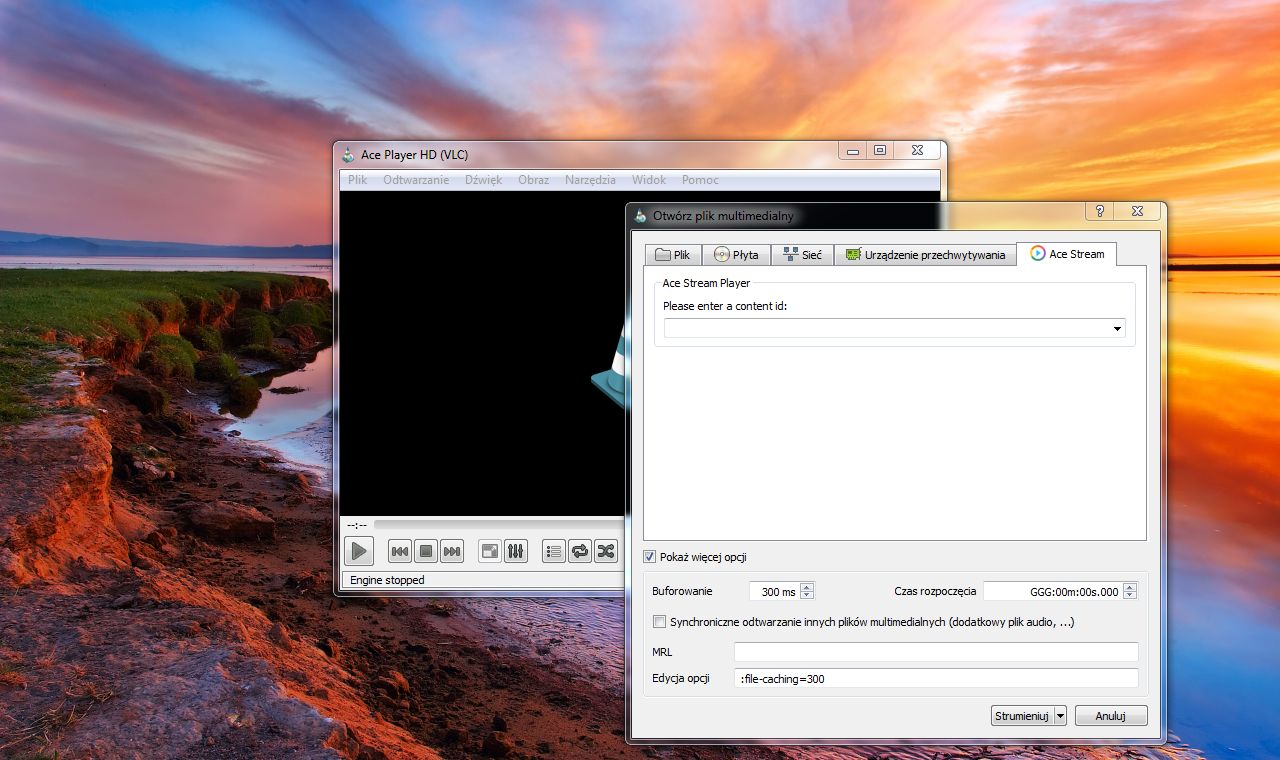Toggle fullscreen video button

click(x=490, y=551)
